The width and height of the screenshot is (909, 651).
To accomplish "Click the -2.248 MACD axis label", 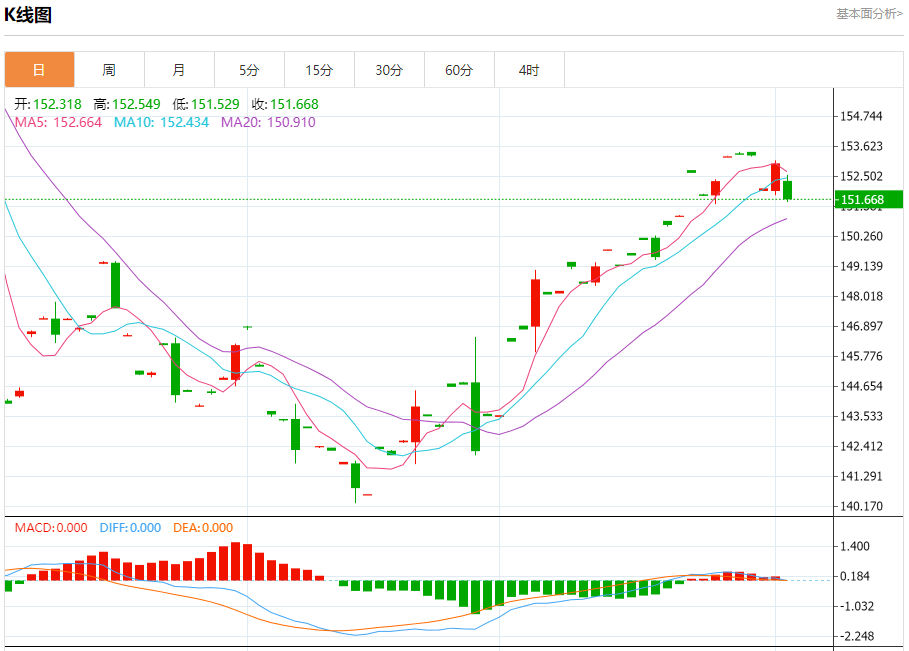I will click(x=857, y=637).
